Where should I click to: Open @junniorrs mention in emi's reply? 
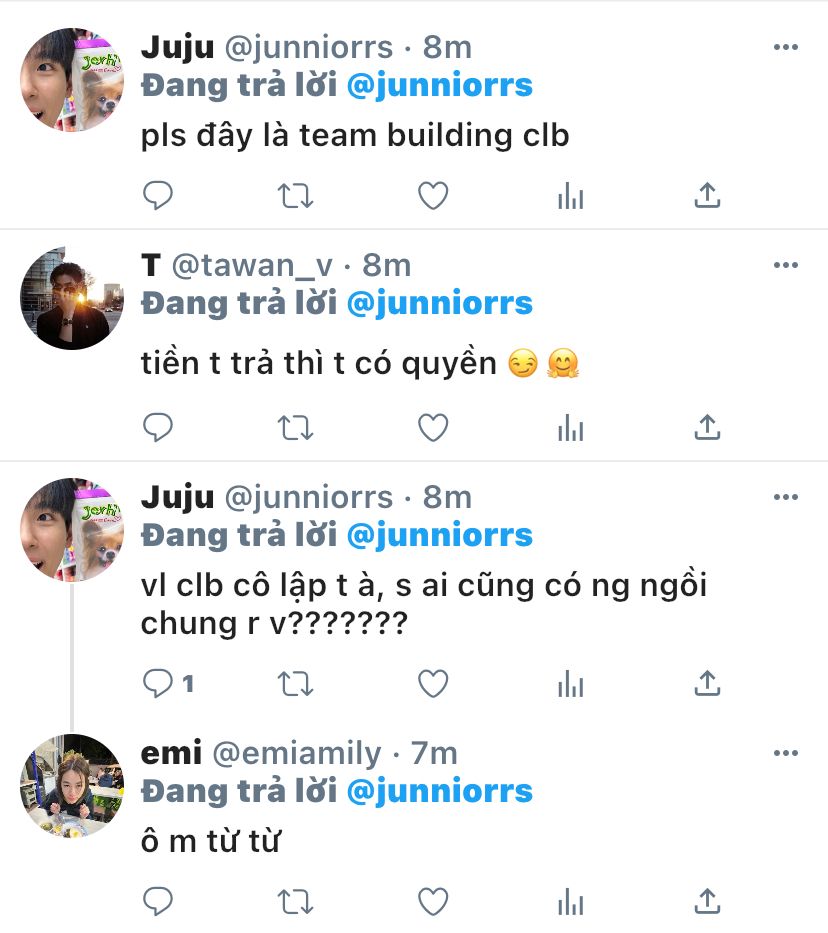(440, 791)
